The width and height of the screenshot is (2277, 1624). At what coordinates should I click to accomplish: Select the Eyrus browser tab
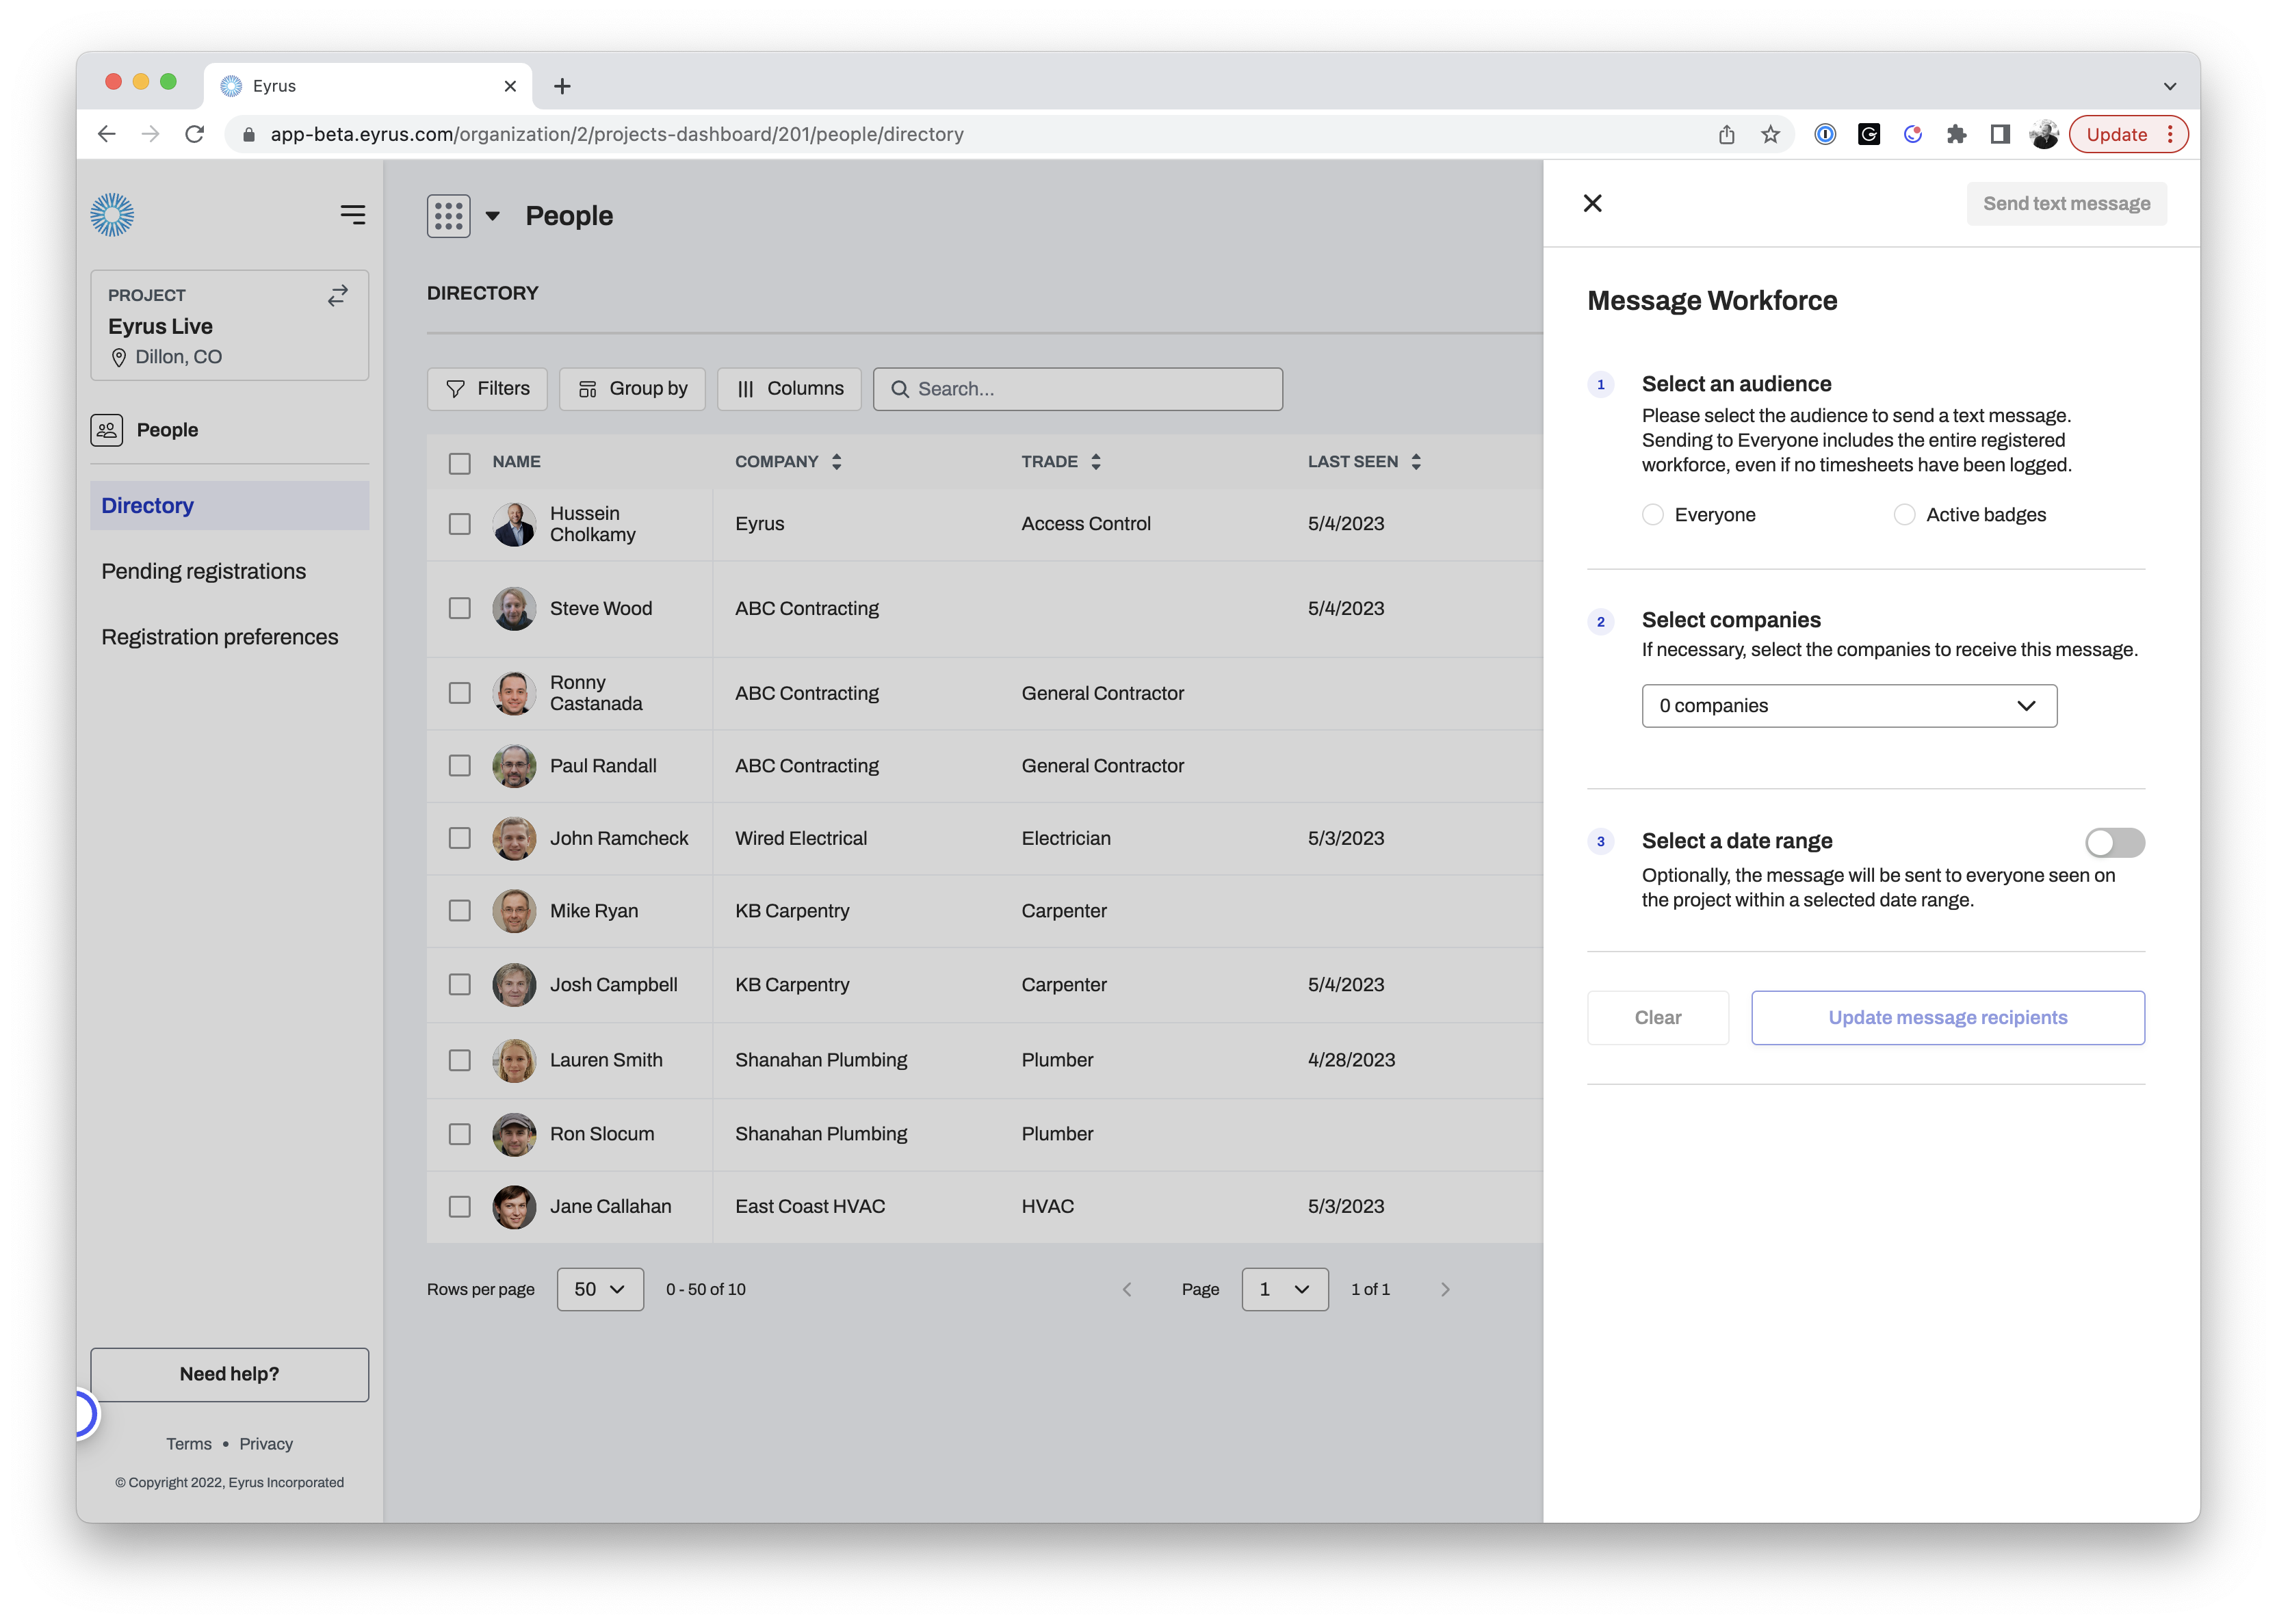pyautogui.click(x=367, y=86)
